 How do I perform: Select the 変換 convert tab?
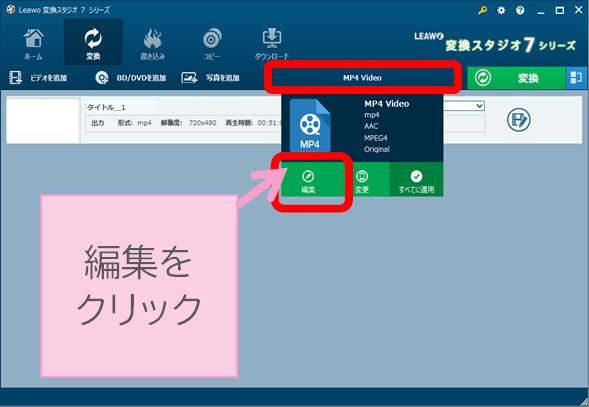coord(93,43)
